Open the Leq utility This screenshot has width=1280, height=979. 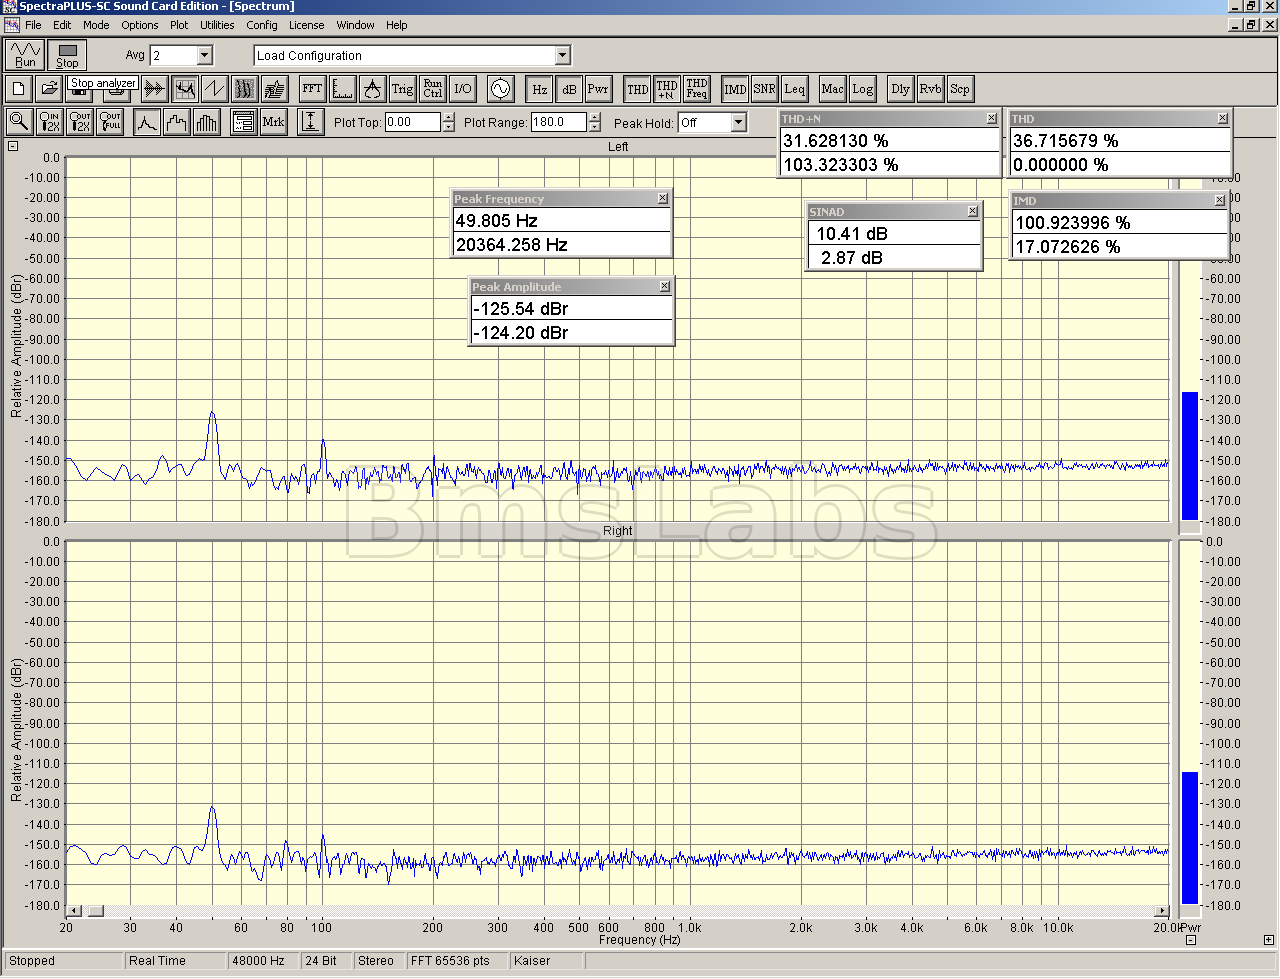point(794,89)
